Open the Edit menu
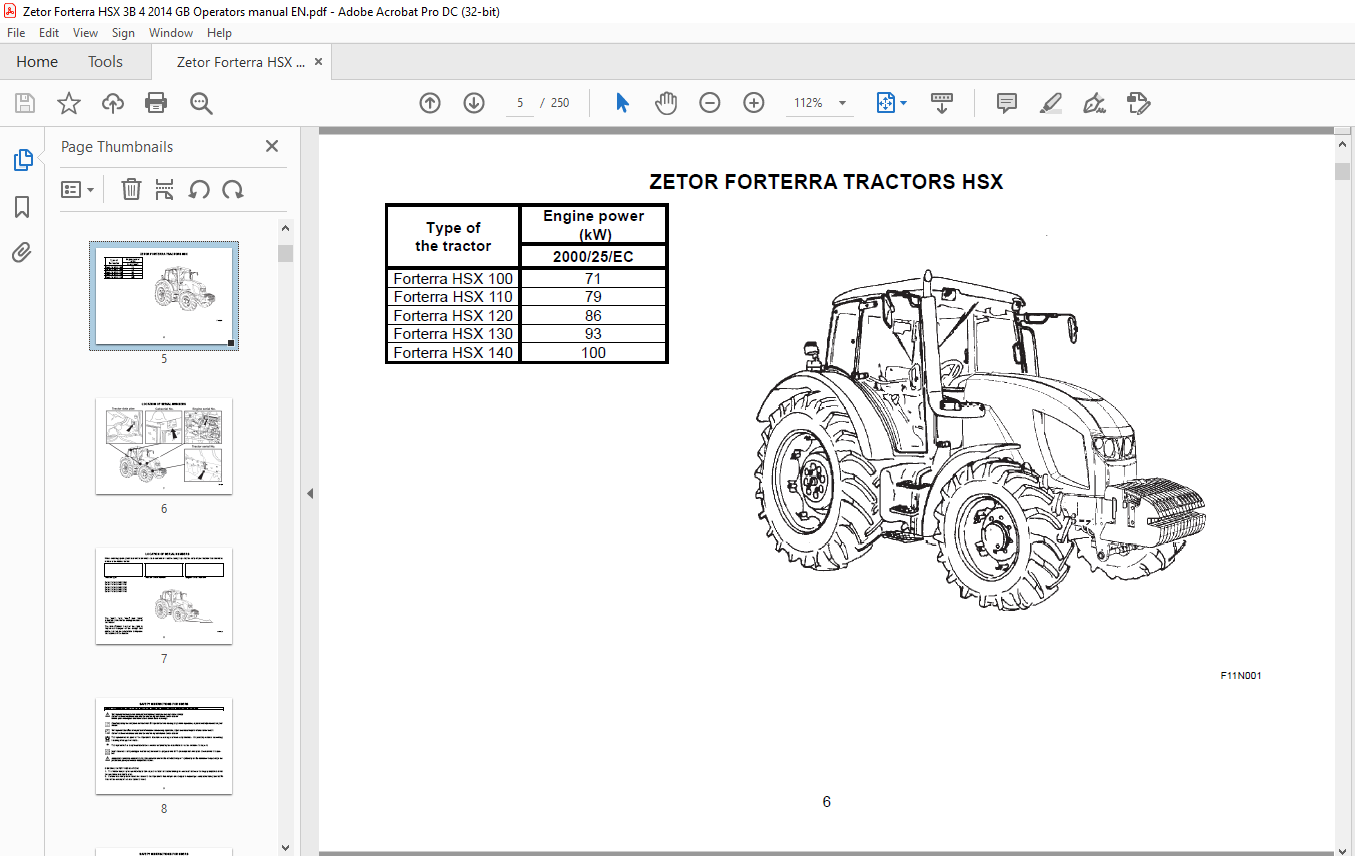Viewport: 1355px width, 856px height. pos(49,33)
